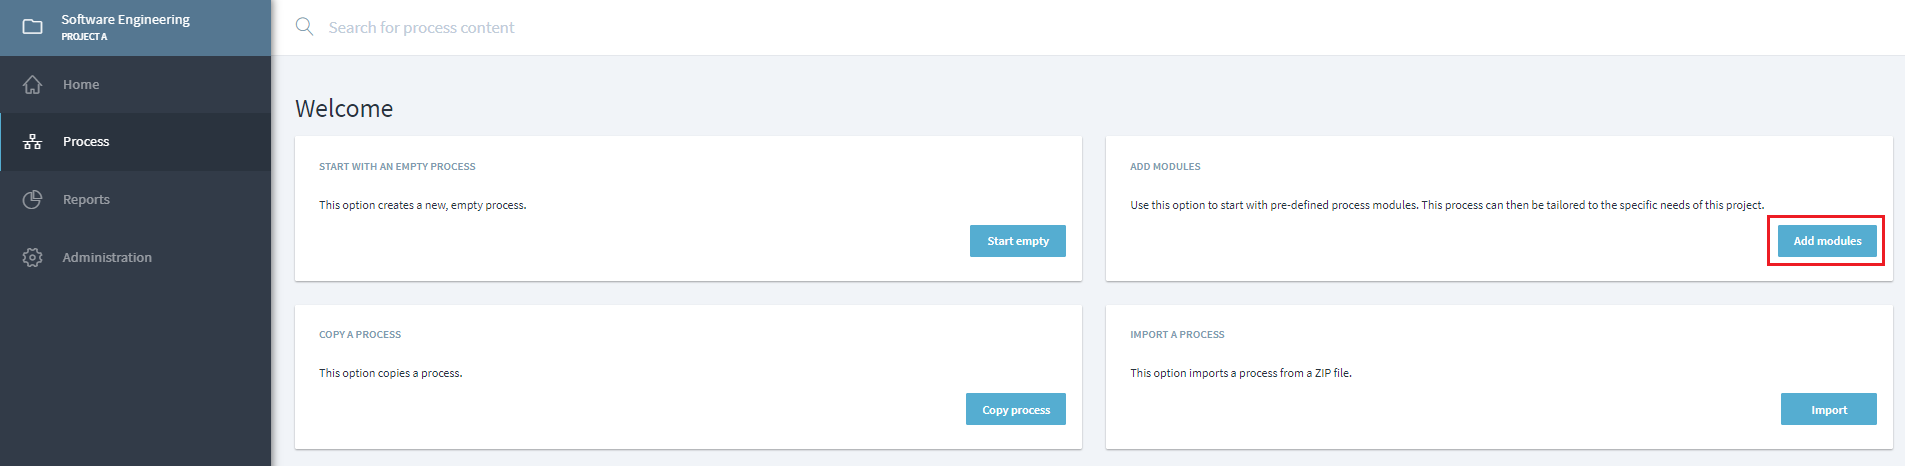Screen dimensions: 1905x466
Task: Open the Administration menu label
Action: 107,258
